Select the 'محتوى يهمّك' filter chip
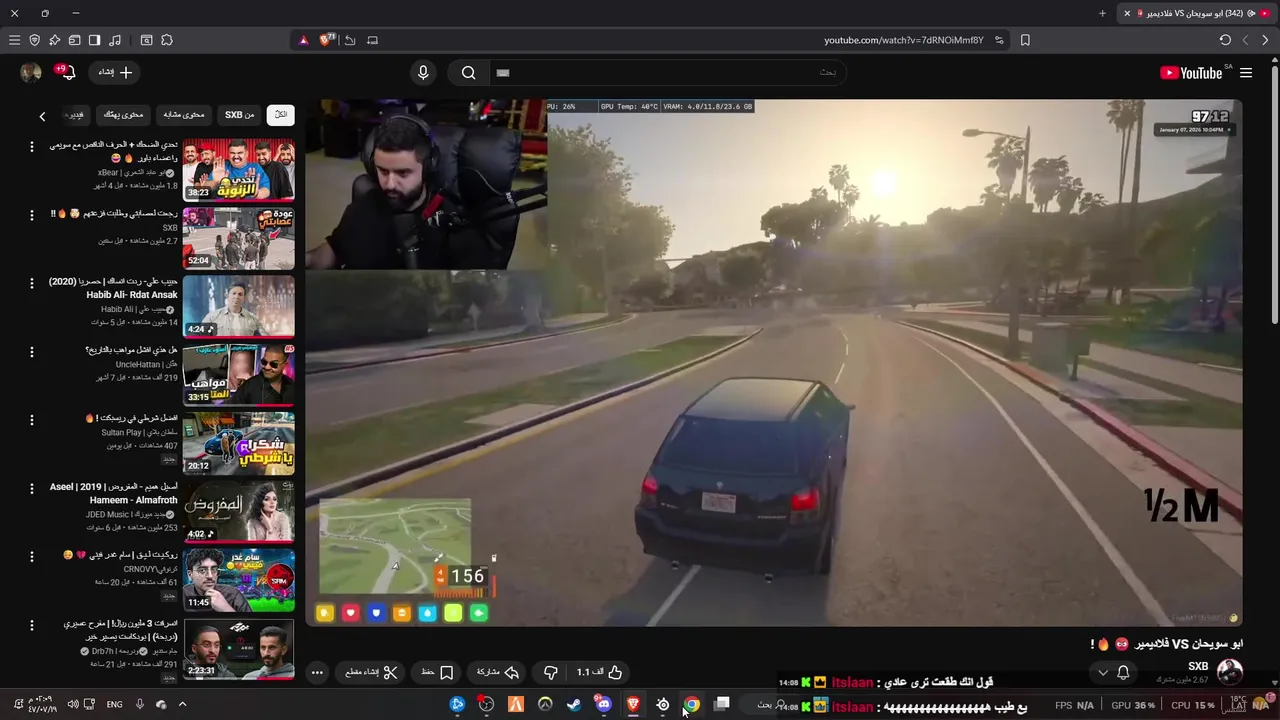This screenshot has height=720, width=1280. [x=124, y=115]
